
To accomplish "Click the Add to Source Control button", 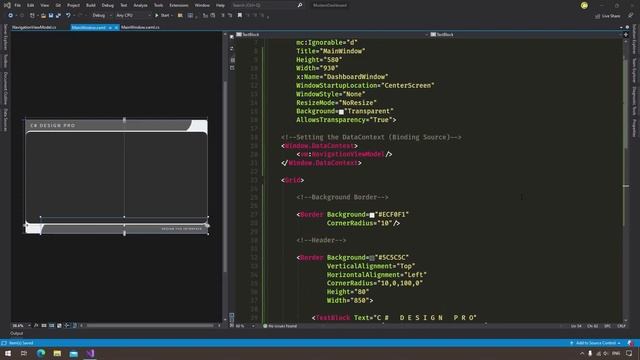I will coord(596,343).
